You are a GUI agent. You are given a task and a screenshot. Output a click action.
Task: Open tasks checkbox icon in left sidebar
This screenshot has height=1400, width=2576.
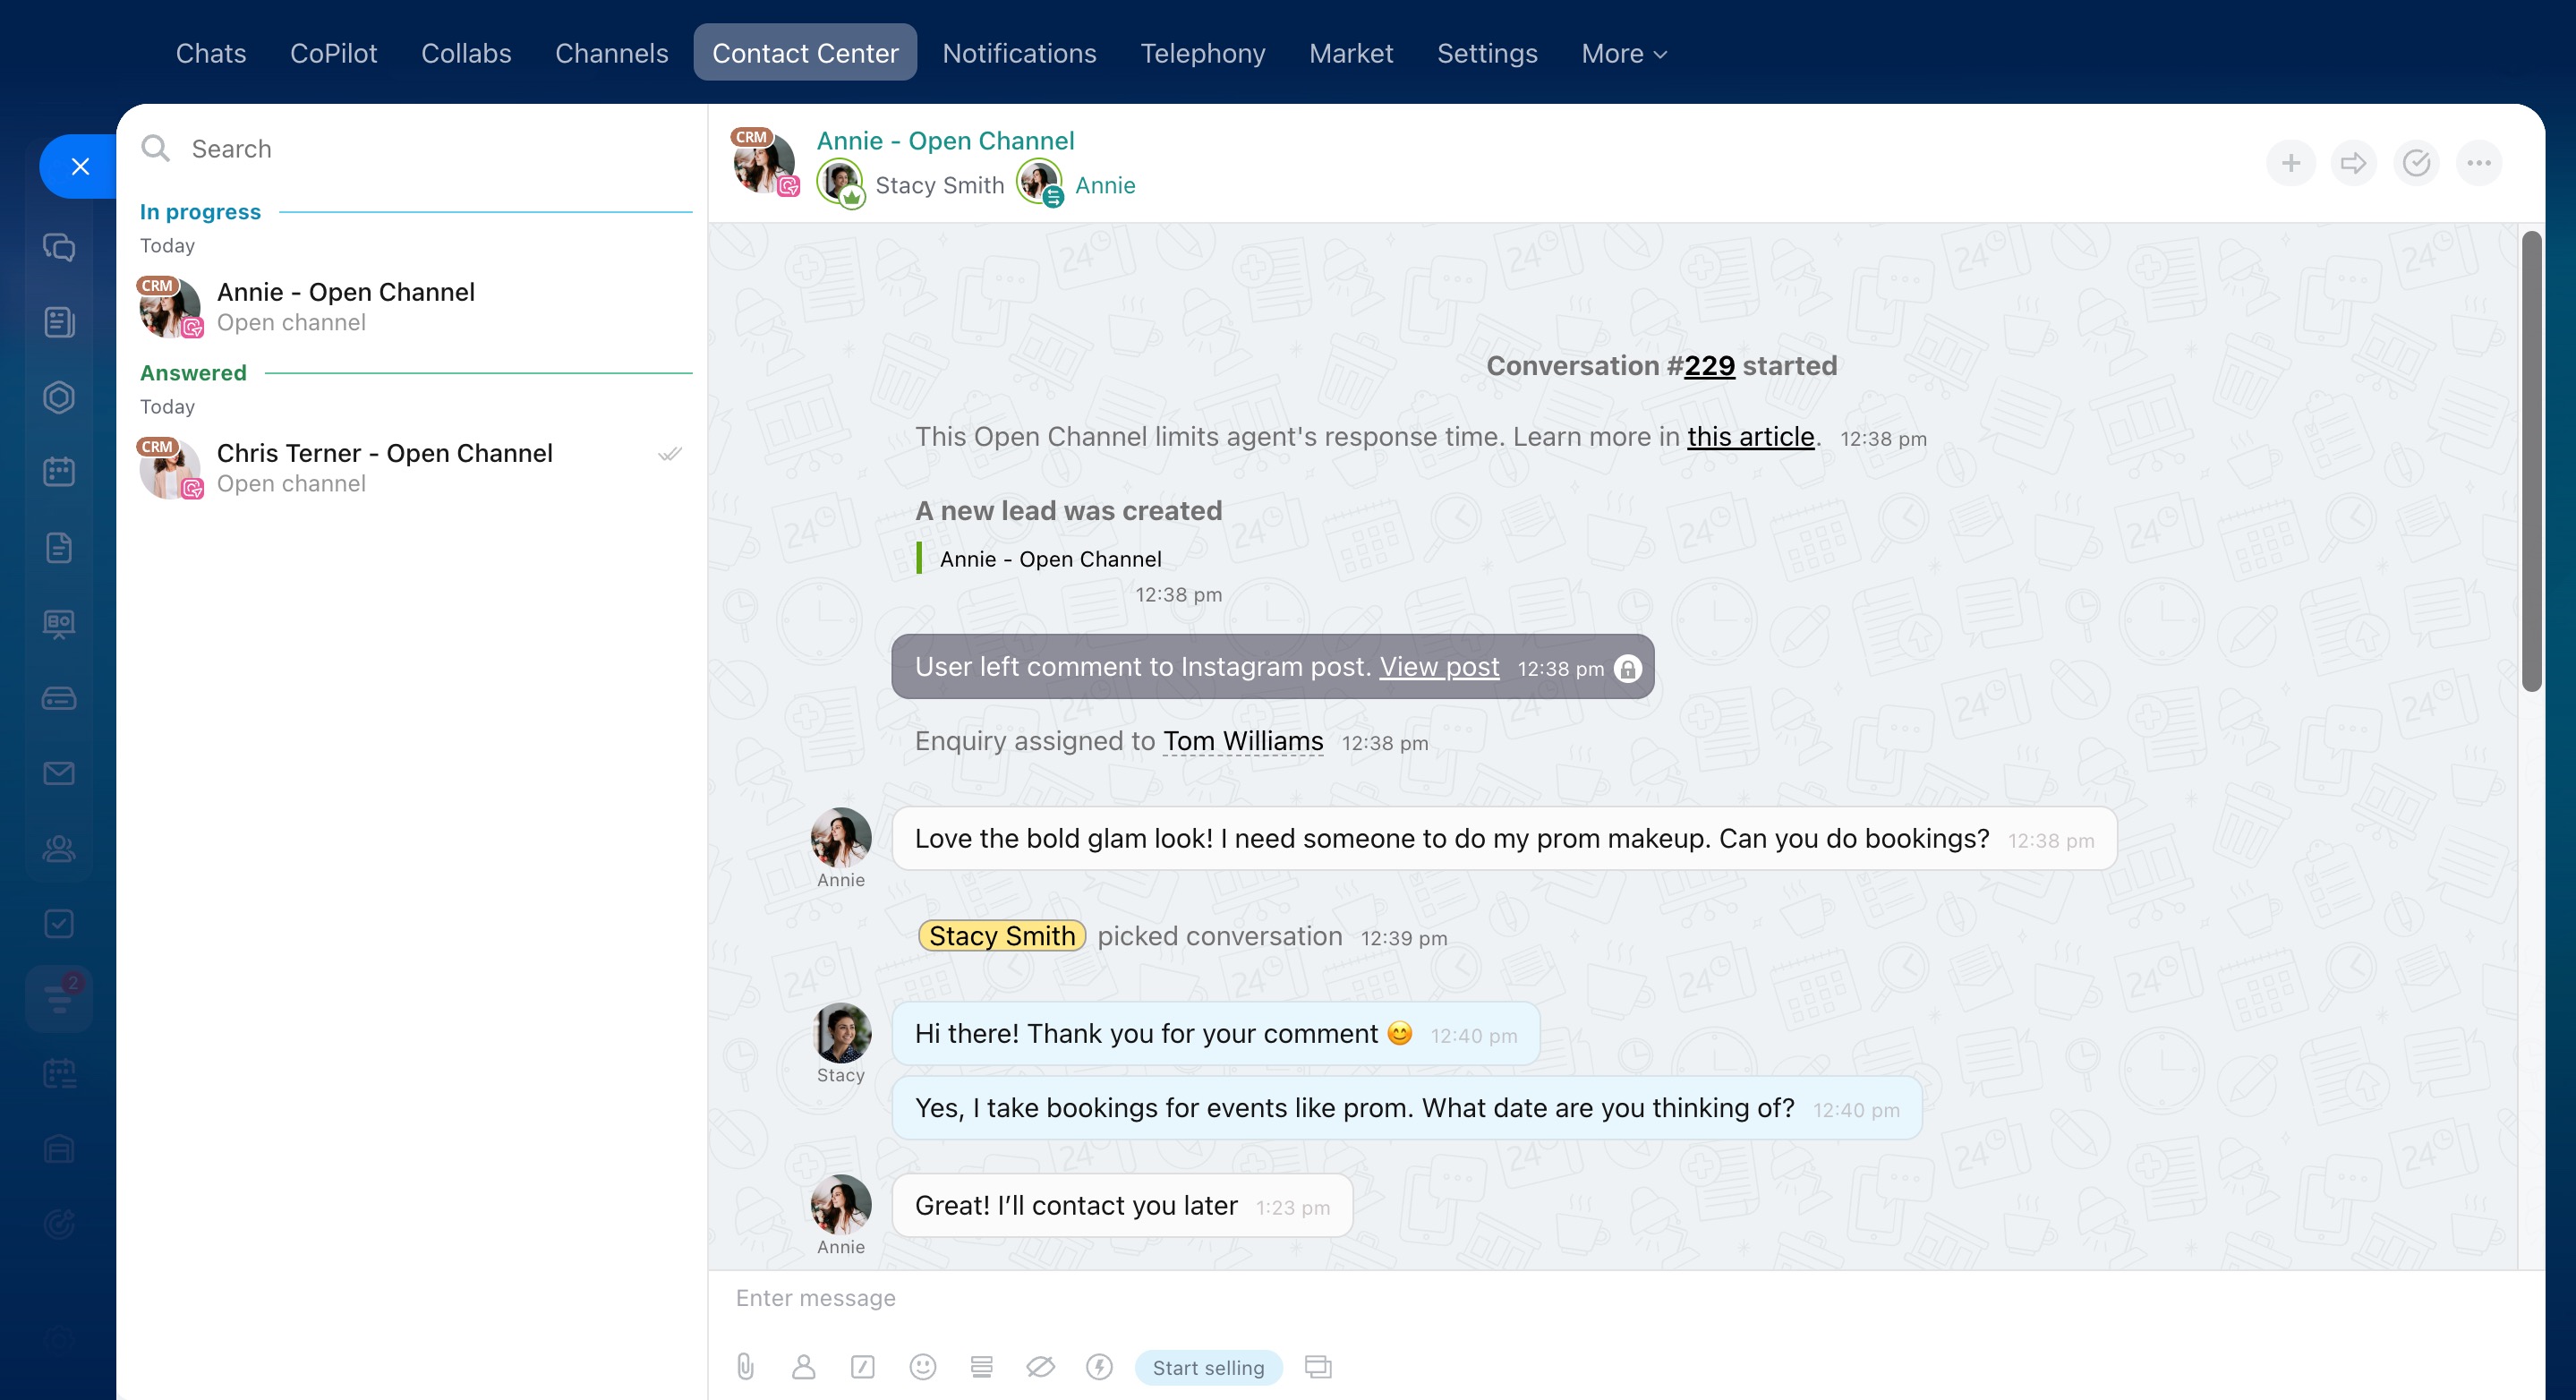[x=59, y=923]
